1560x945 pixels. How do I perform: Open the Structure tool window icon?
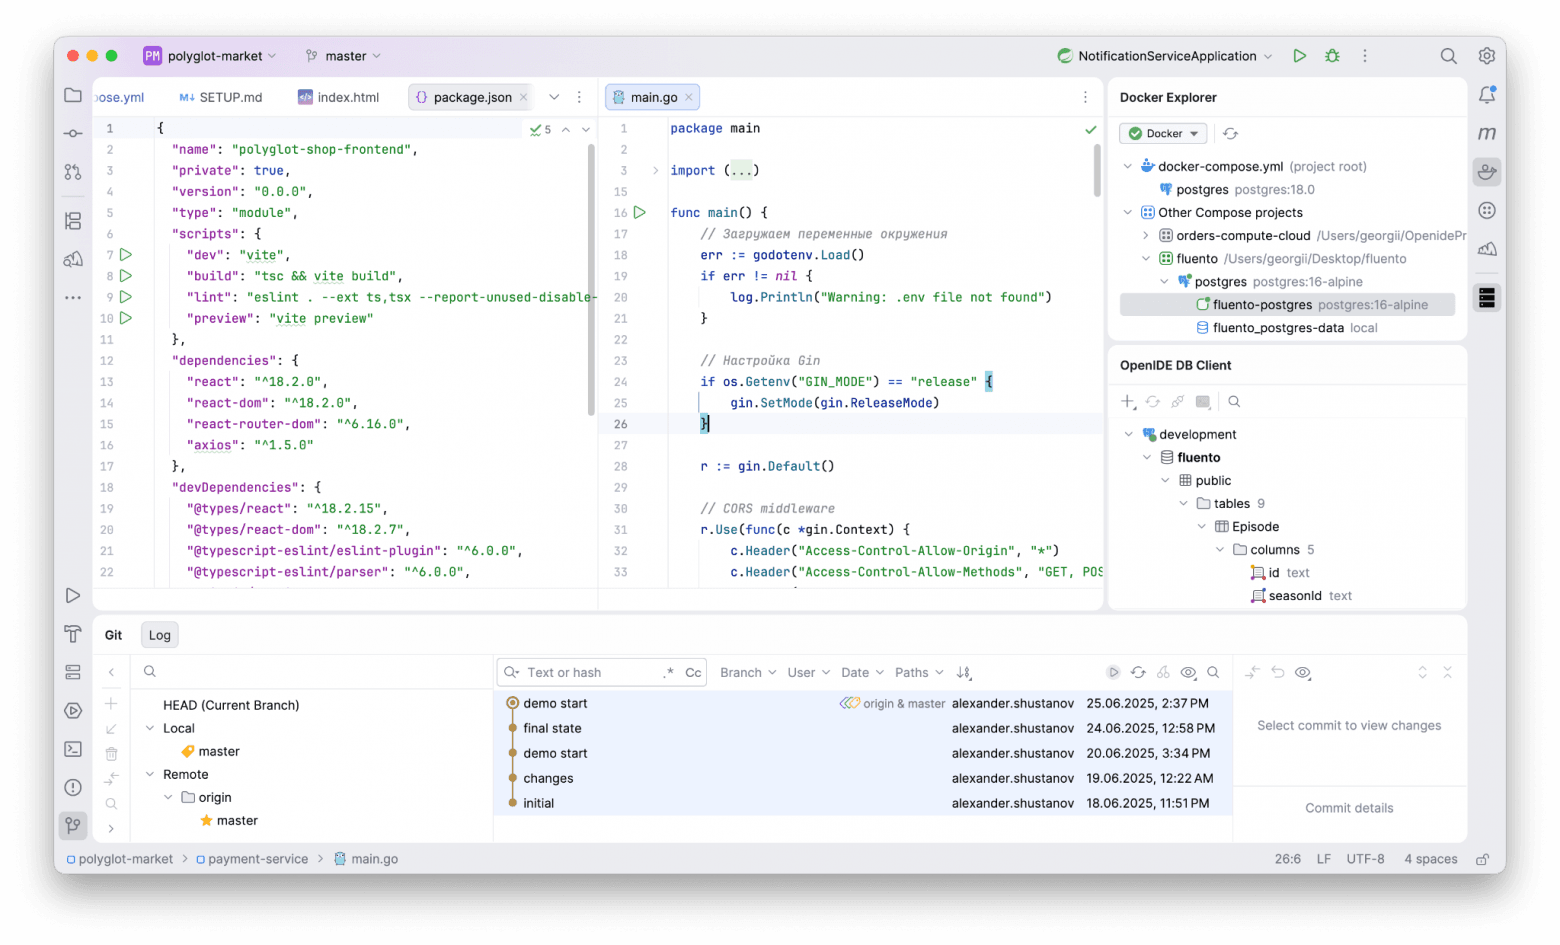73,221
